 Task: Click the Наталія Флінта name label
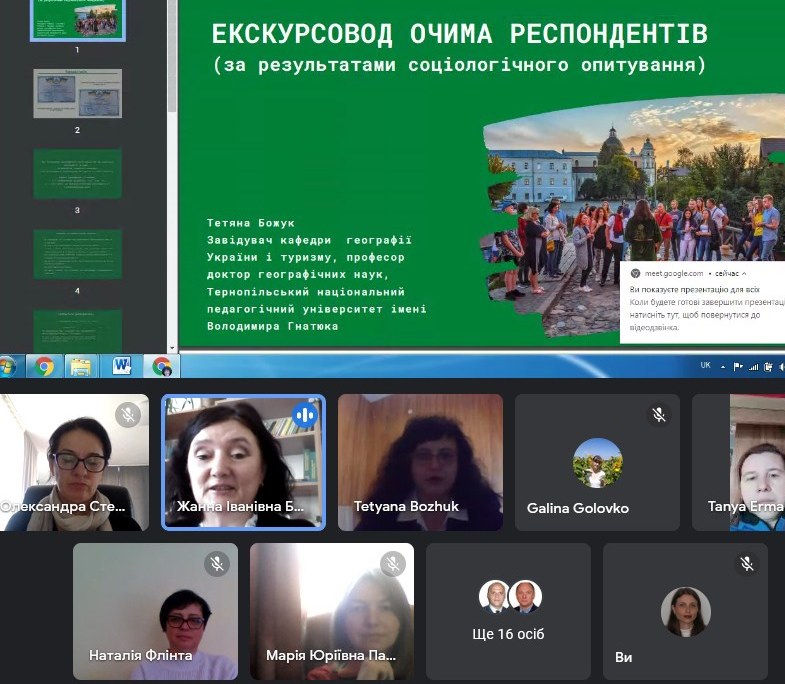point(141,655)
